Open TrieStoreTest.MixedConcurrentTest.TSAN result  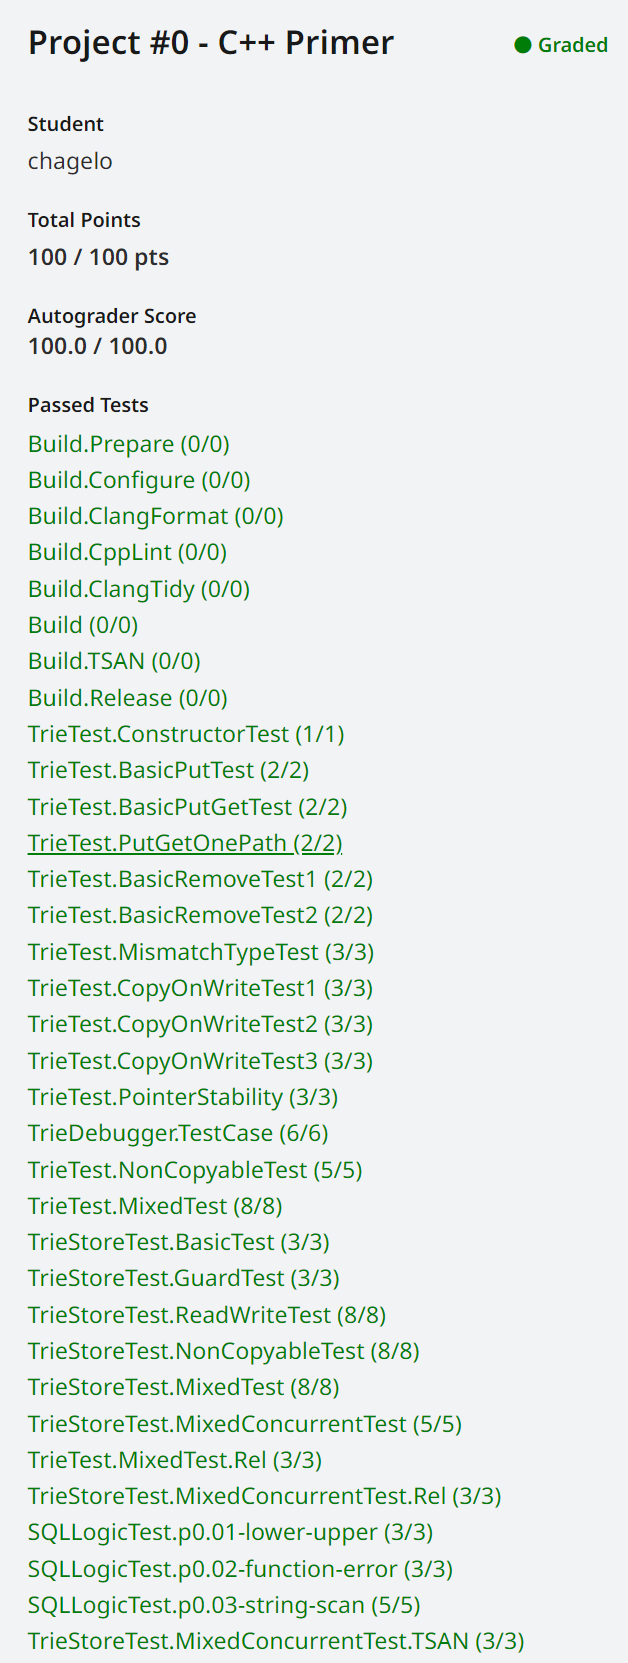tap(276, 1641)
